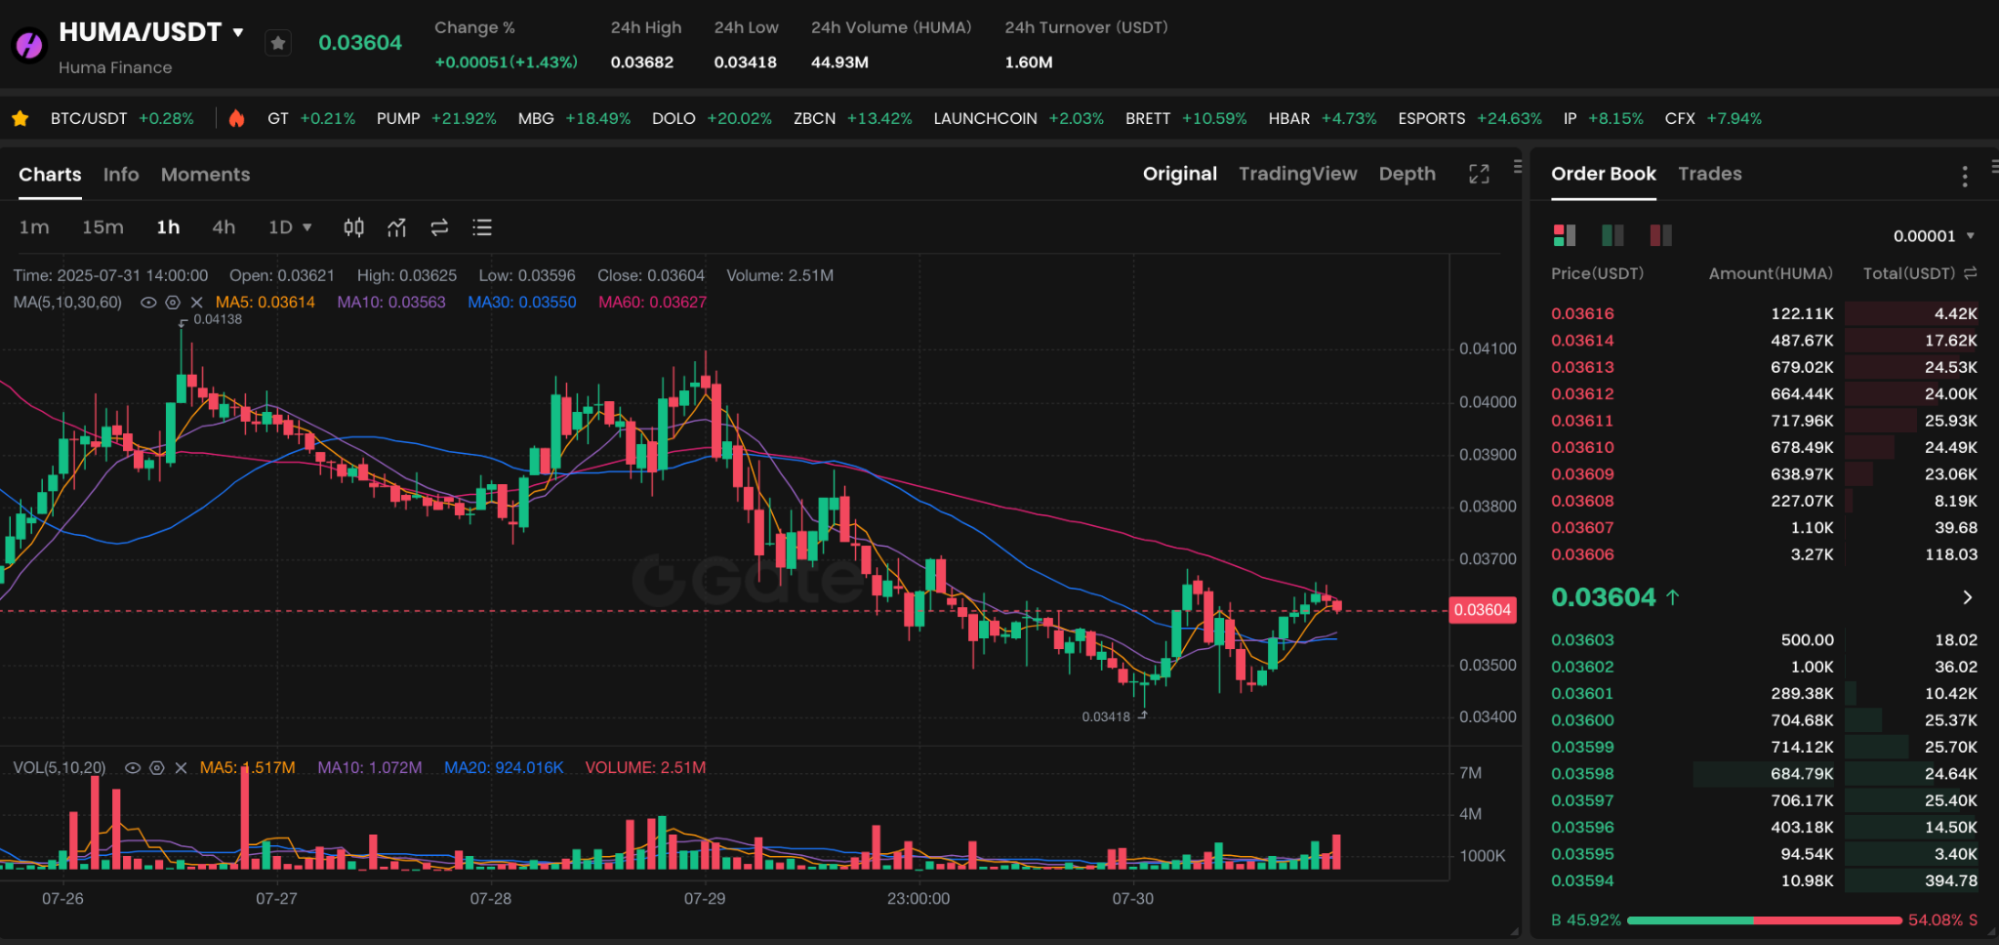Viewport: 1999px width, 945px height.
Task: Click the chart panel drag handle icon
Action: 1517,166
